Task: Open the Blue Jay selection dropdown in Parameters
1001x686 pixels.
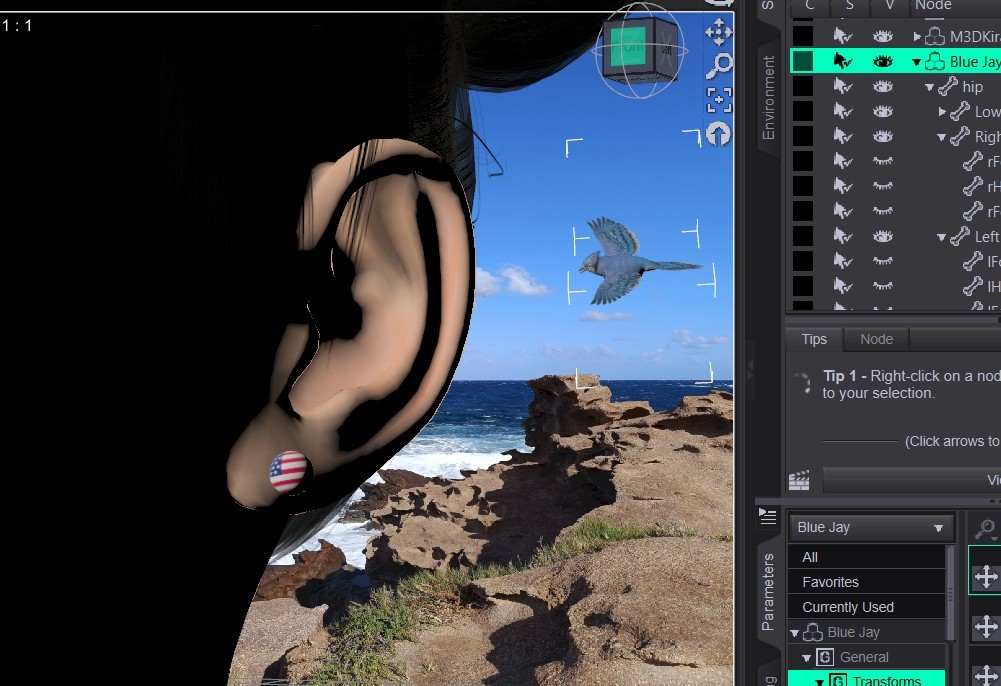Action: click(x=871, y=528)
